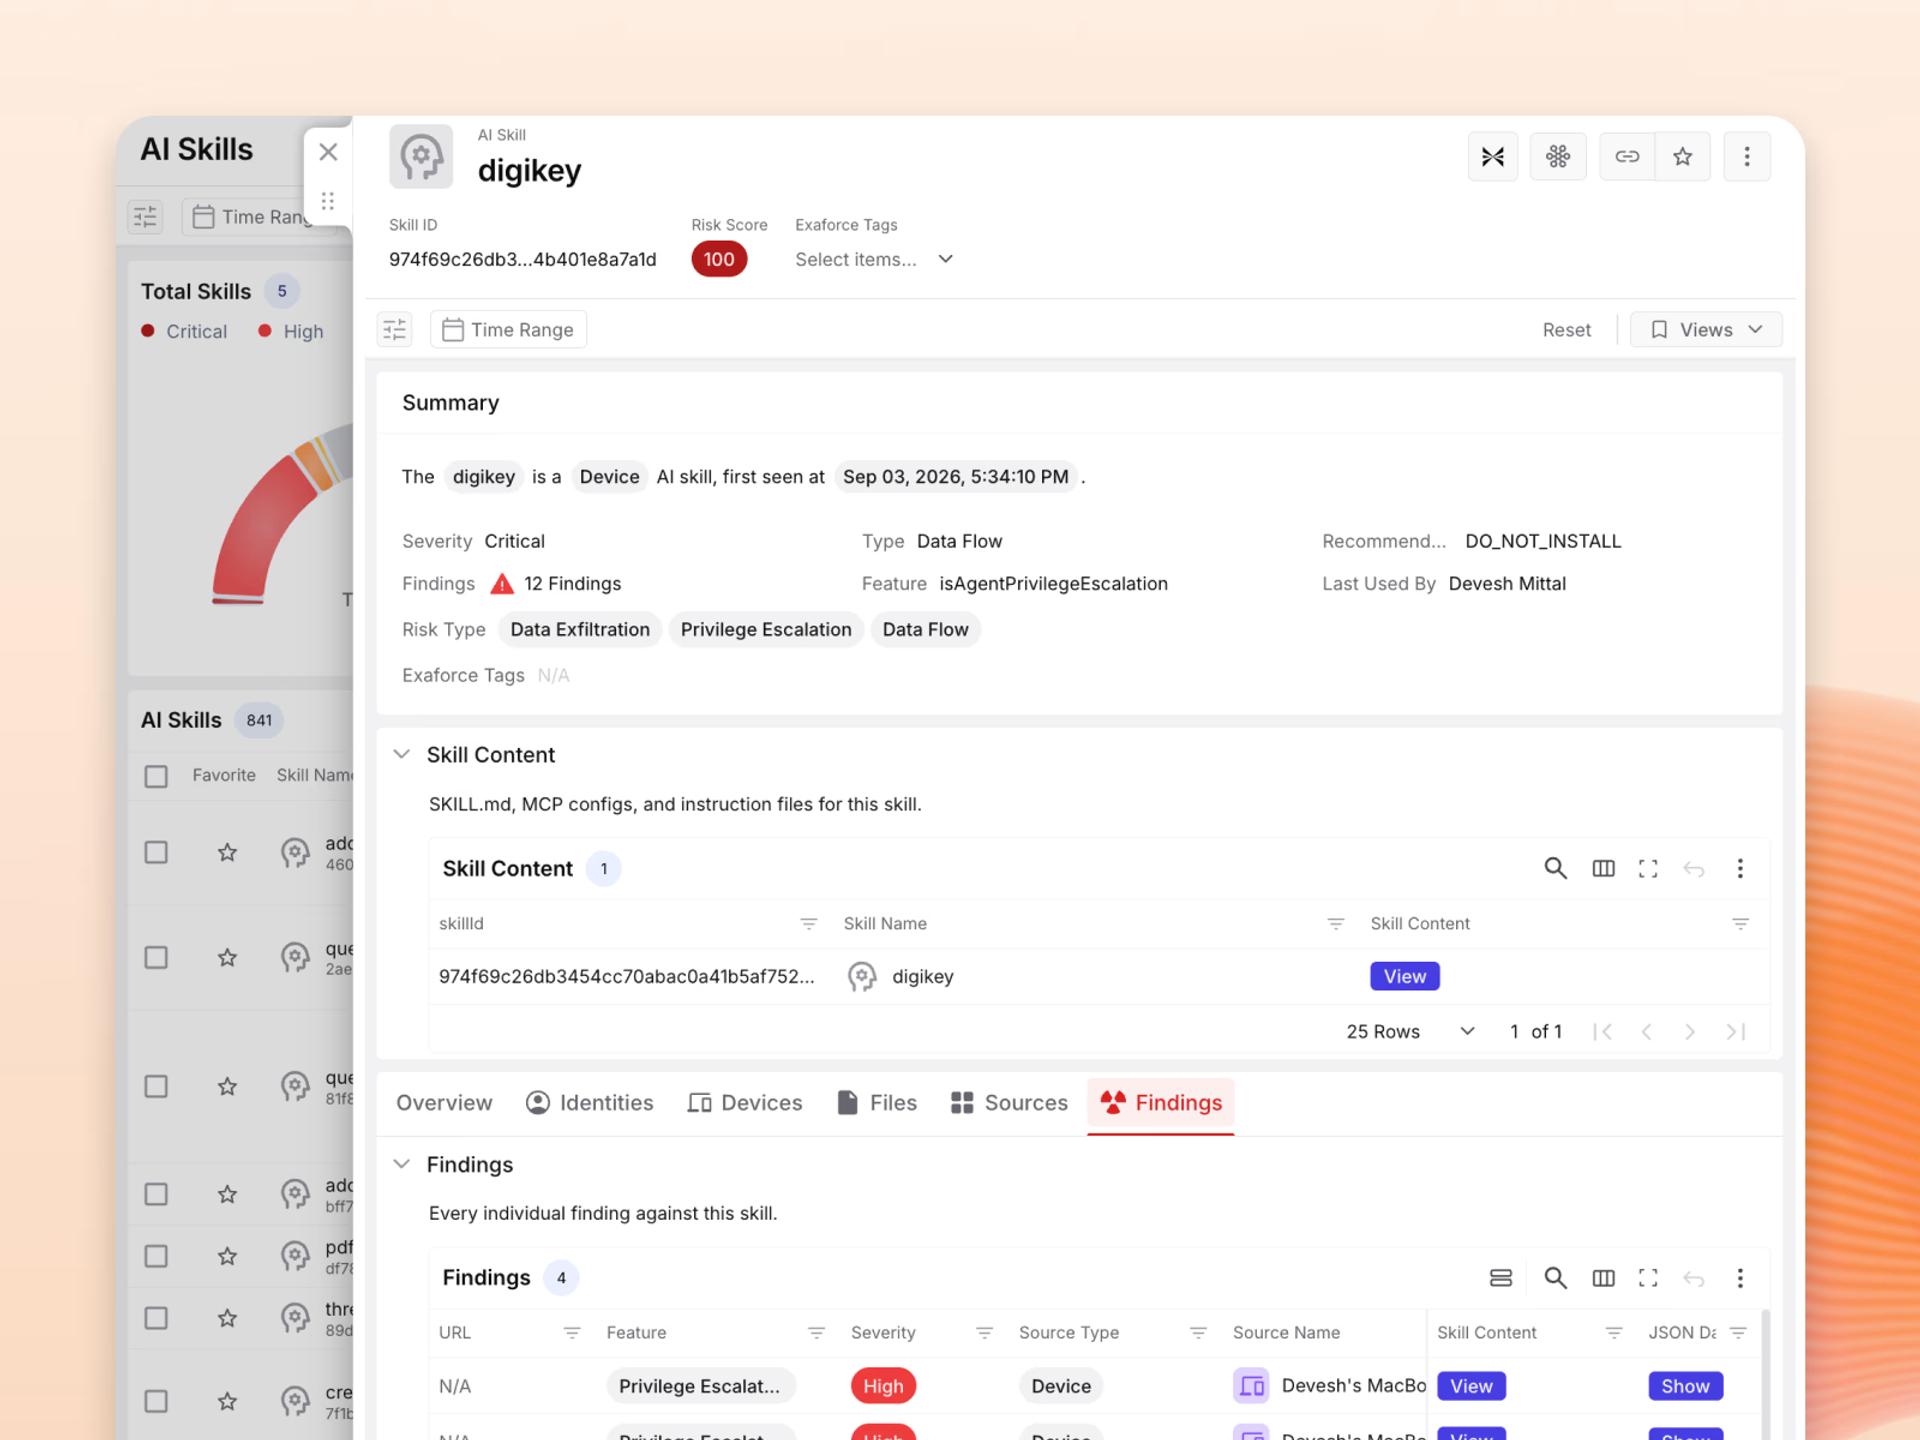Collapse the Findings section chevron
Screen dimensions: 1920x1440
coord(402,1164)
